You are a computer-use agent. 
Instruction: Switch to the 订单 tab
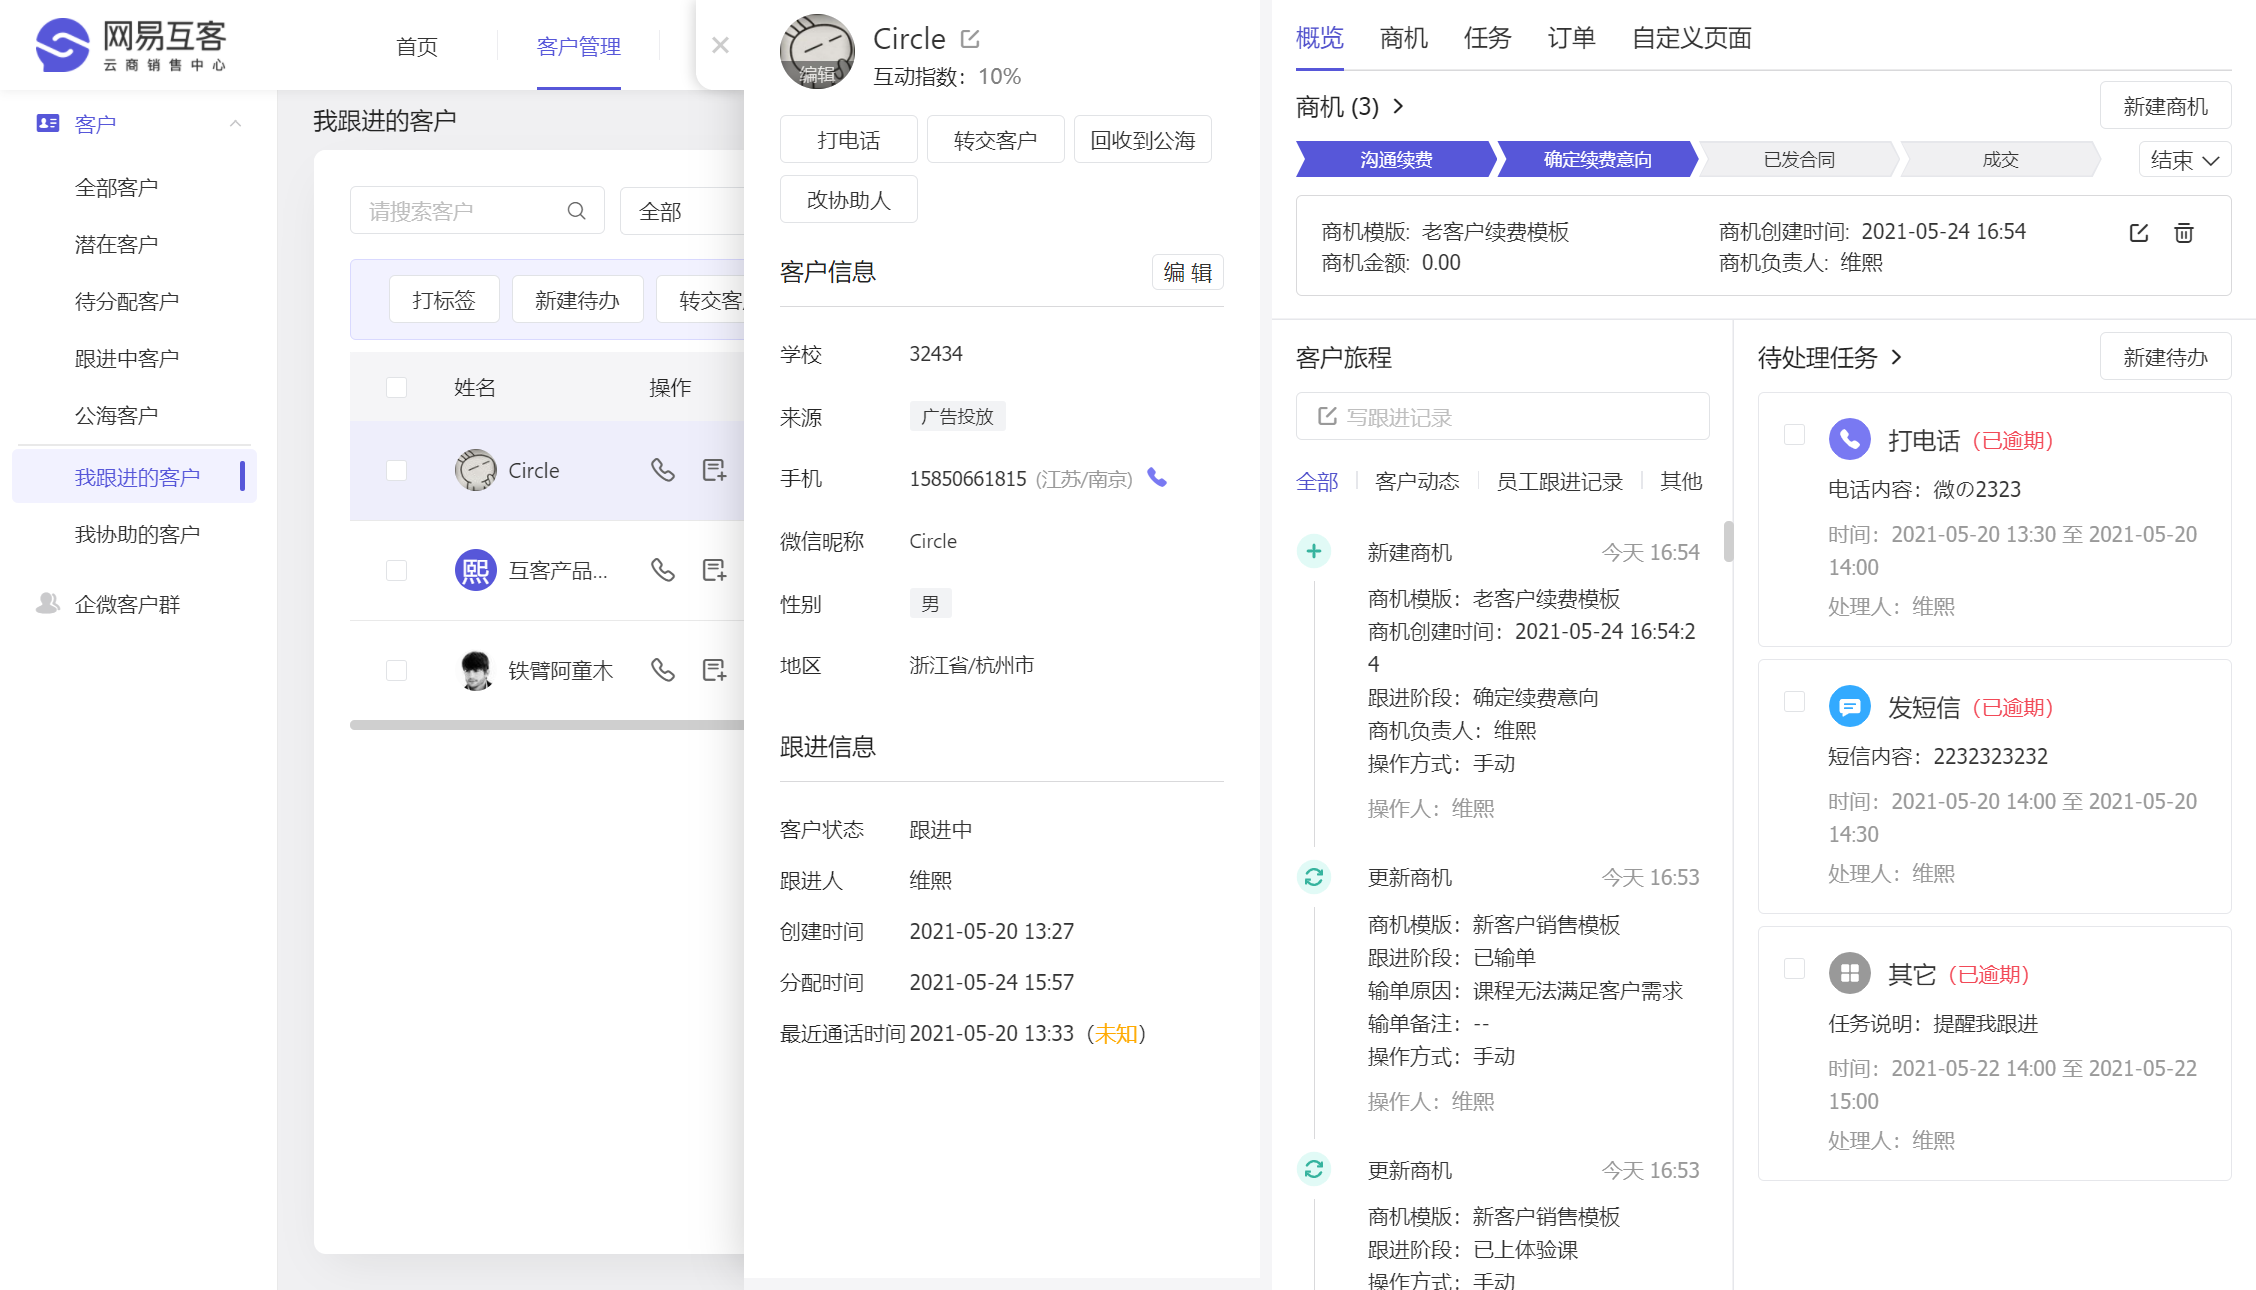[x=1570, y=38]
